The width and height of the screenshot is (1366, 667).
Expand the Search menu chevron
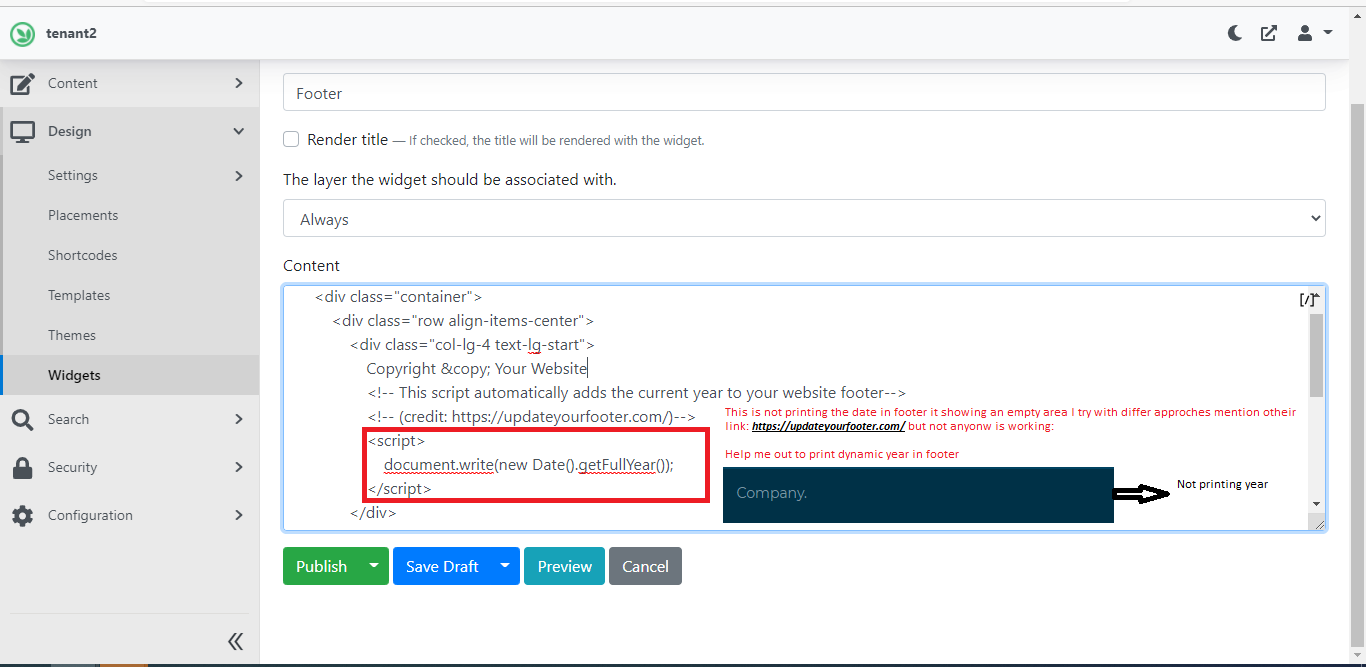(239, 419)
